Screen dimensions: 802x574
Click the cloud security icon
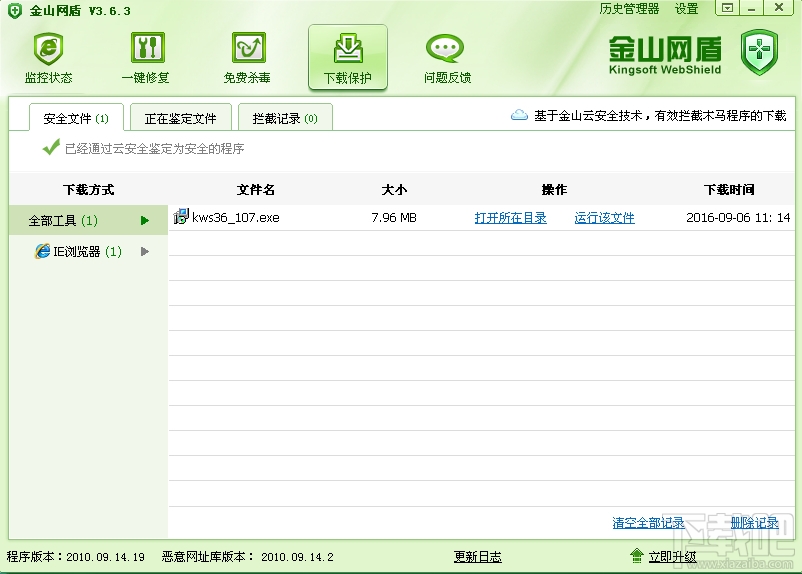click(x=519, y=115)
